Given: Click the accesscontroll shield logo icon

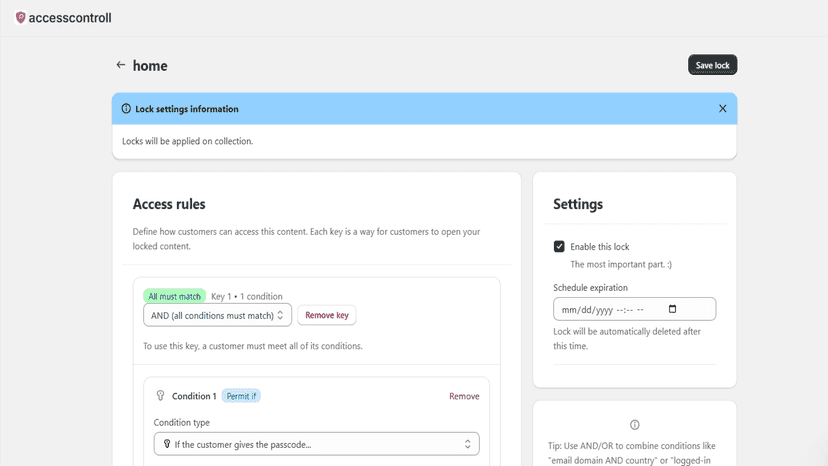Looking at the screenshot, I should [x=21, y=18].
